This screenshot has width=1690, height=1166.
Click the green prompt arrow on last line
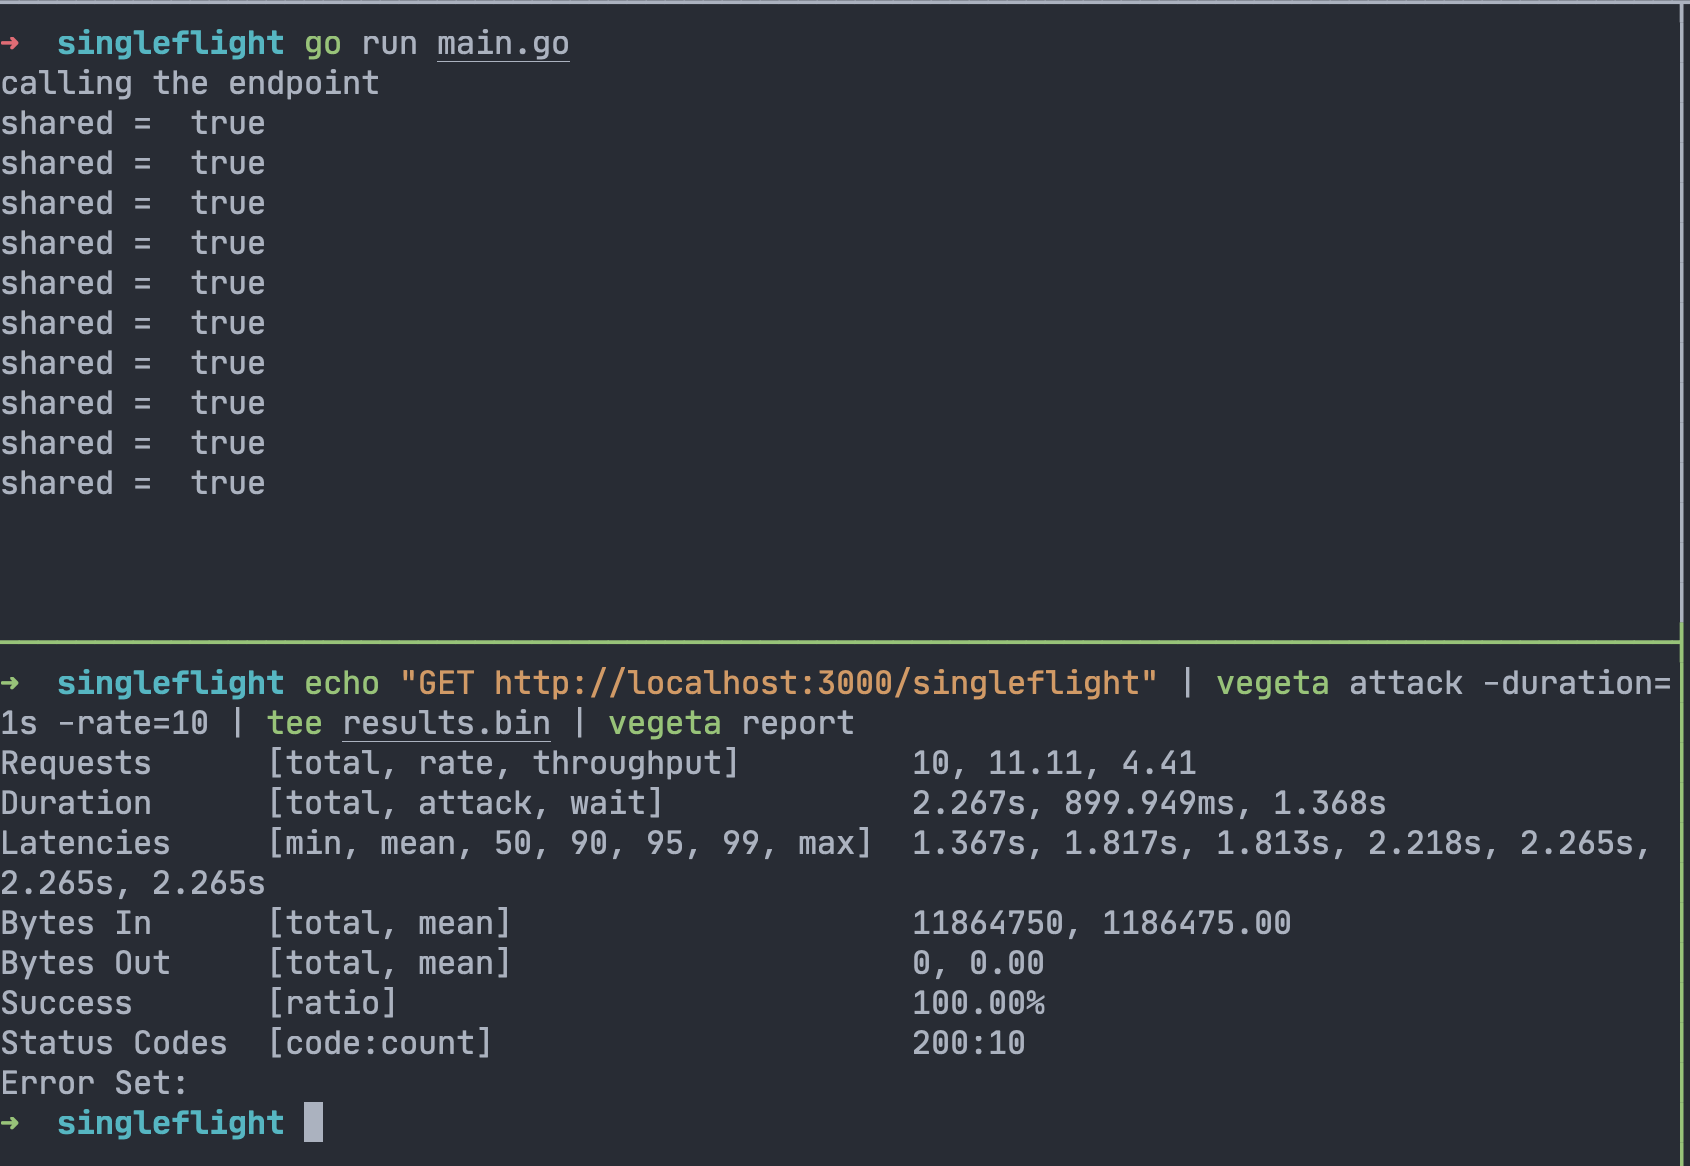(x=10, y=1123)
